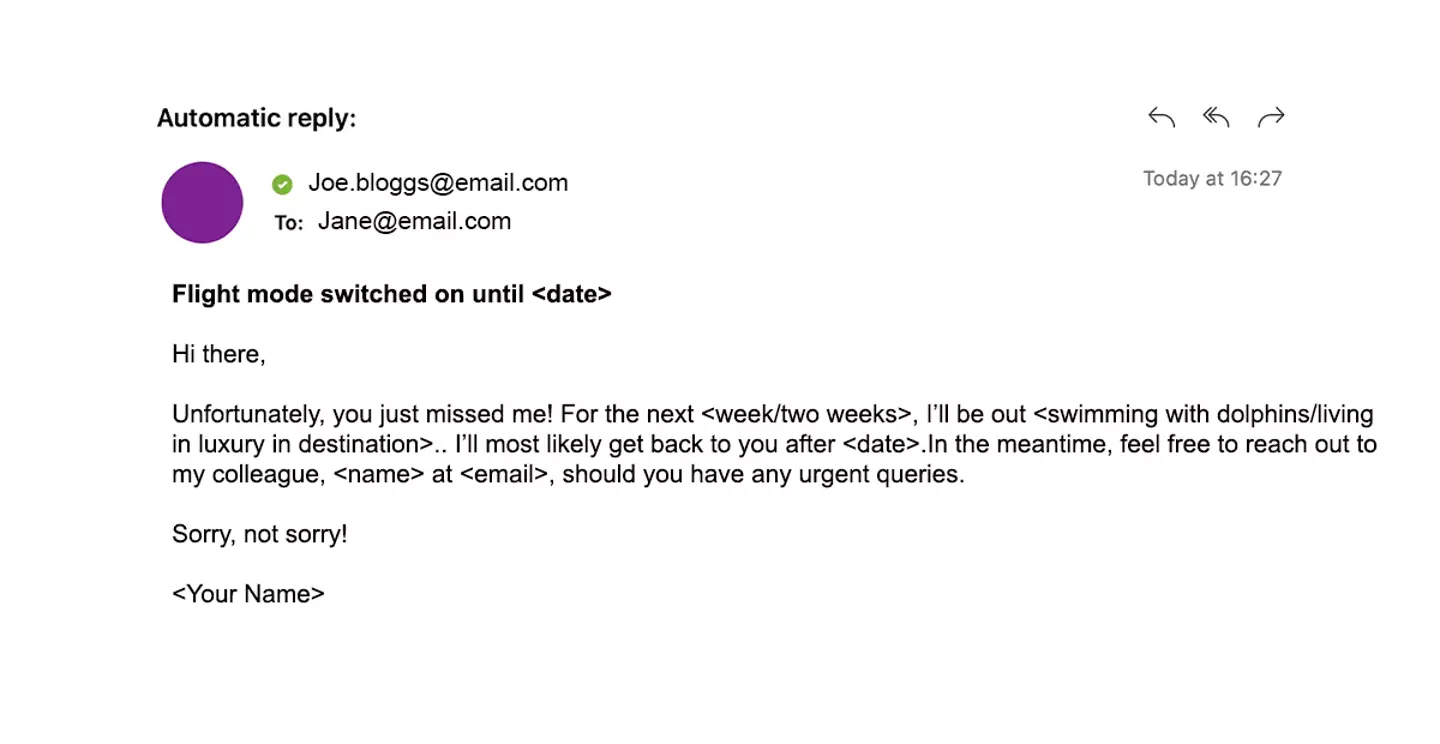Click the "<Your Name>" signature placeholder

click(x=248, y=594)
